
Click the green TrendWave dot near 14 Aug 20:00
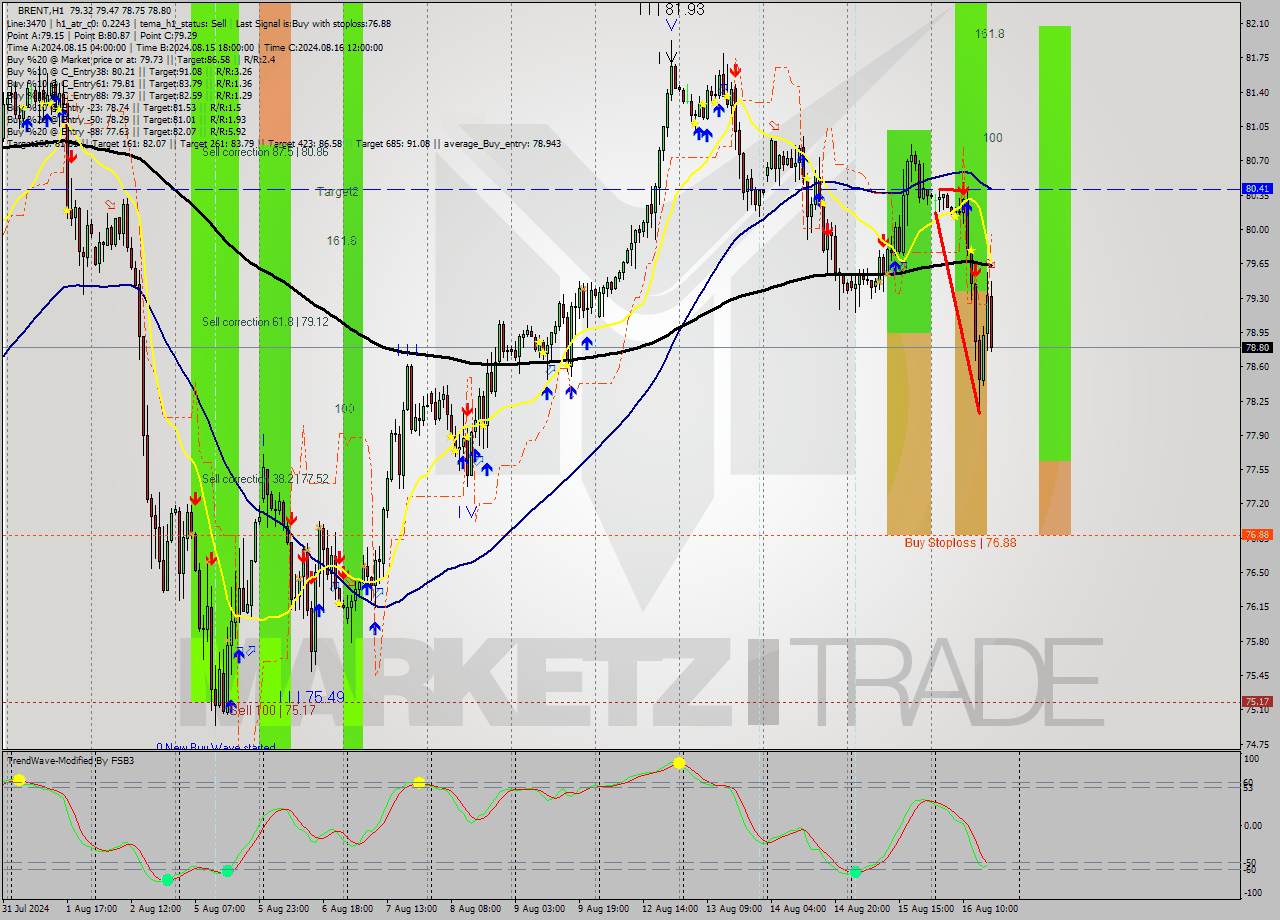coord(856,873)
